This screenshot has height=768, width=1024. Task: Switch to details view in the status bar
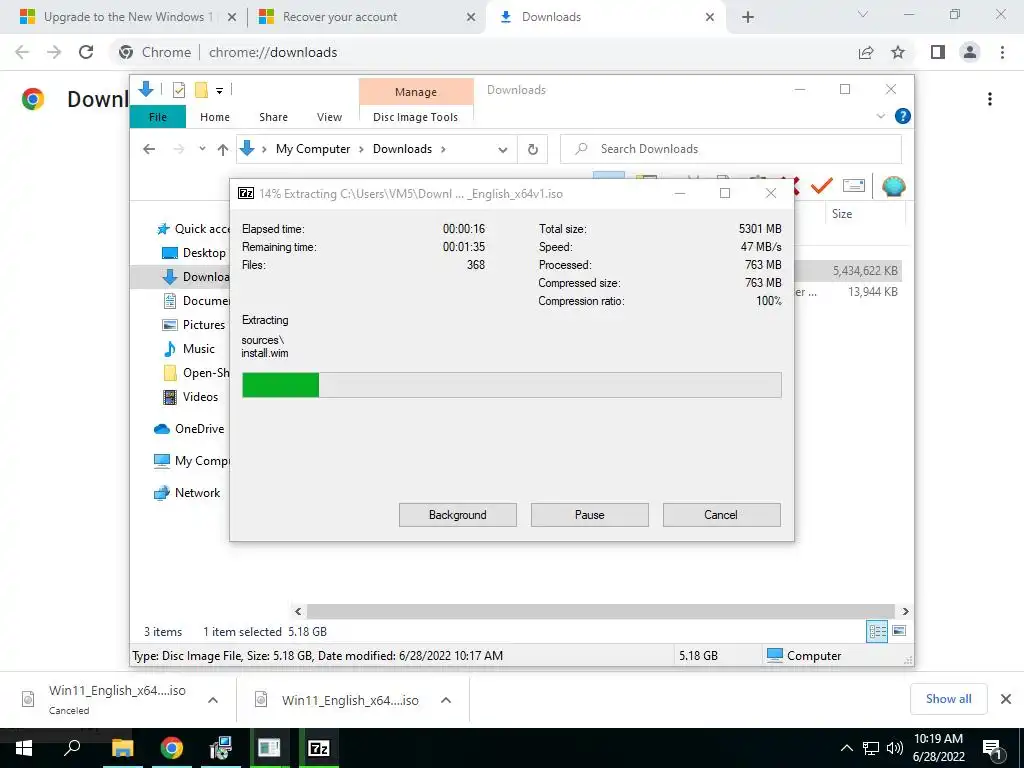(877, 631)
